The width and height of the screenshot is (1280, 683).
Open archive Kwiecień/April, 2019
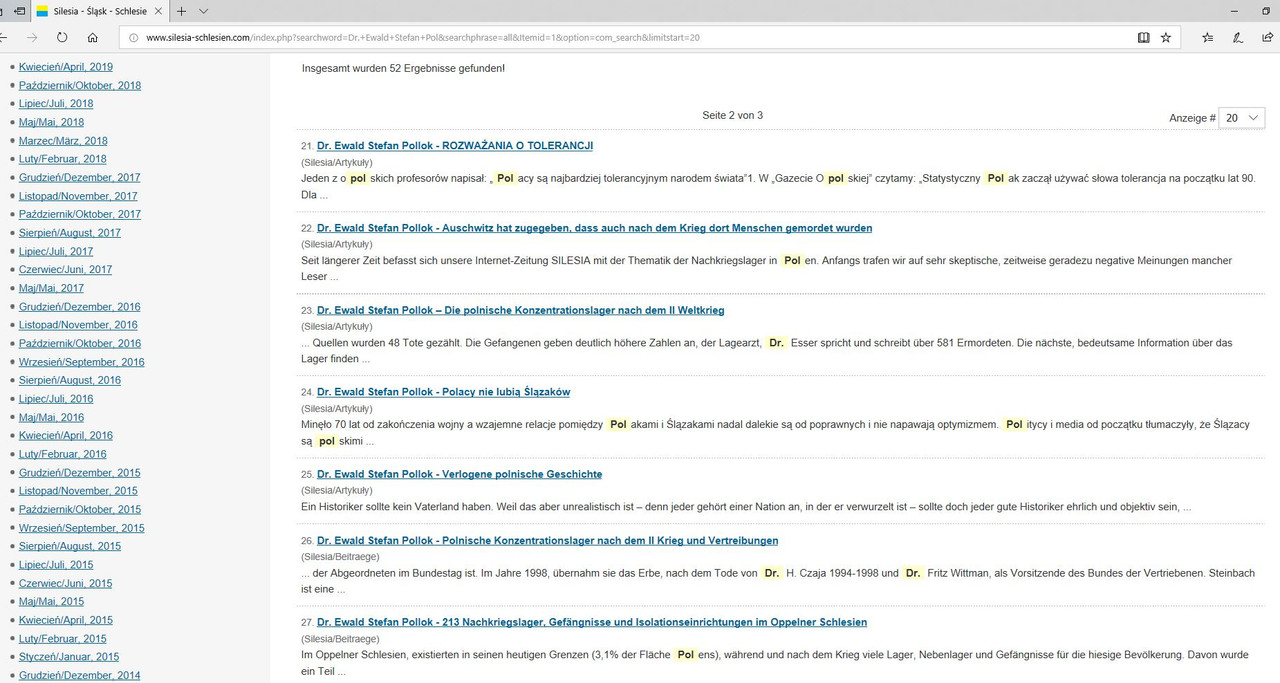click(66, 67)
